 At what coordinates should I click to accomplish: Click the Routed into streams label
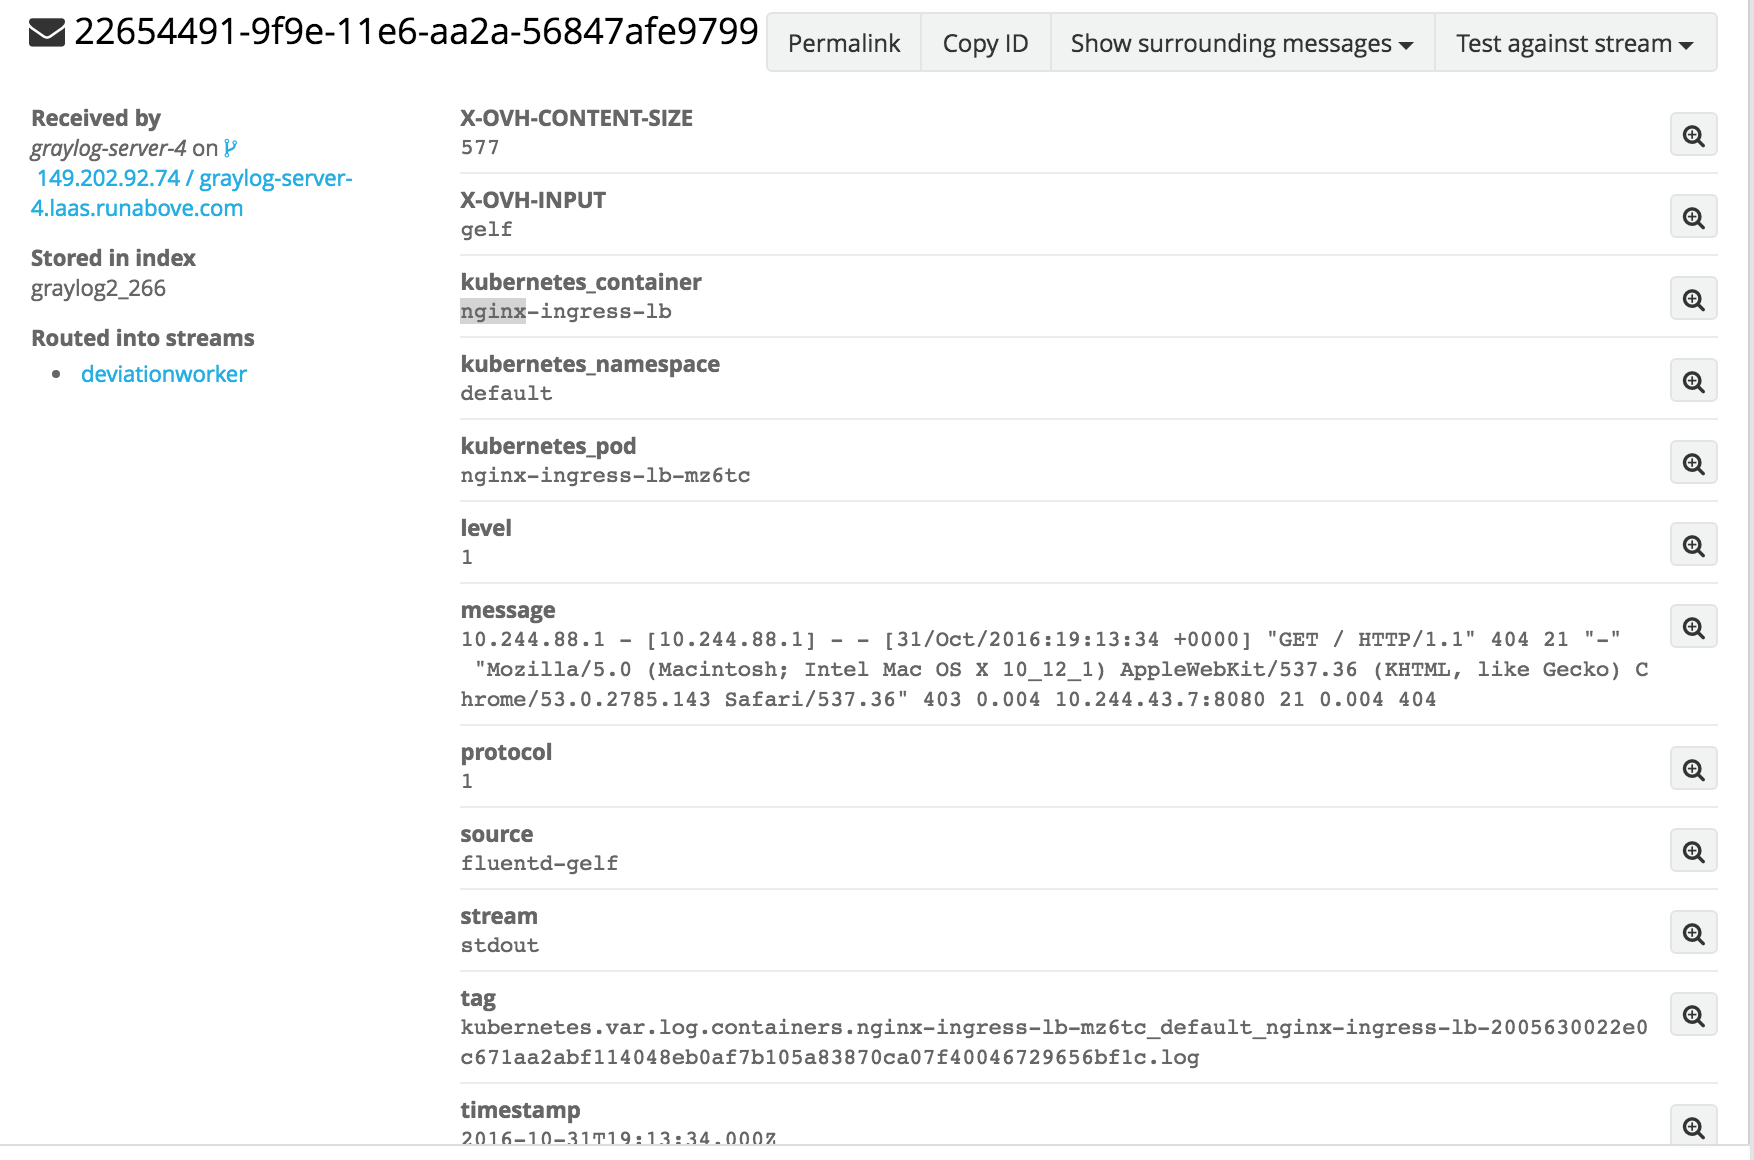click(143, 338)
